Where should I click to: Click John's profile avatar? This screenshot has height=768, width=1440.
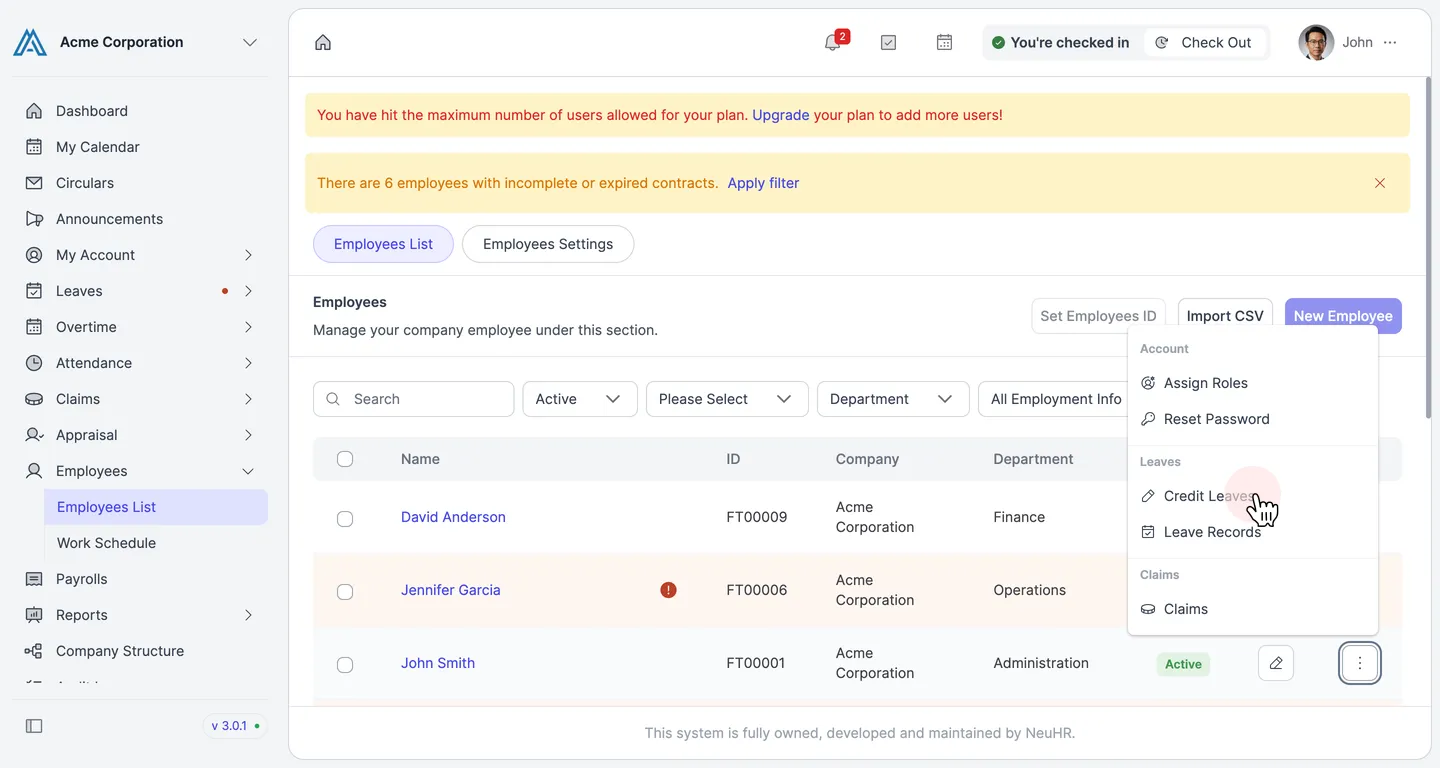tap(1316, 42)
